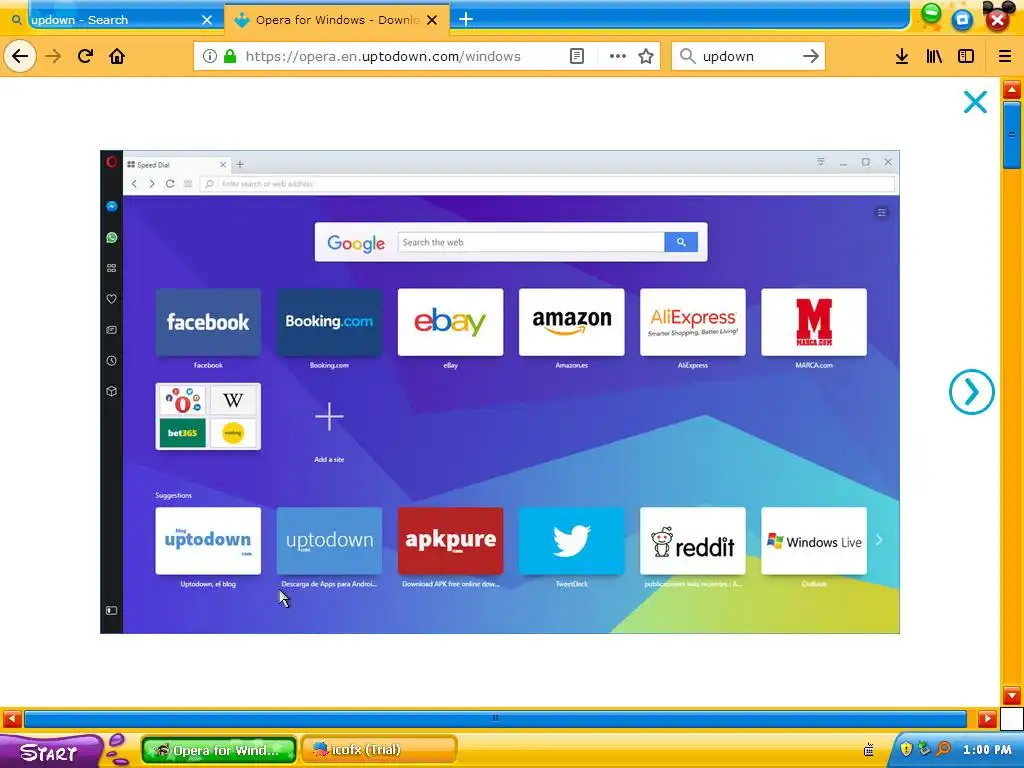Click the vertical scrollbar down arrow
This screenshot has width=1024, height=768.
pos(1012,696)
